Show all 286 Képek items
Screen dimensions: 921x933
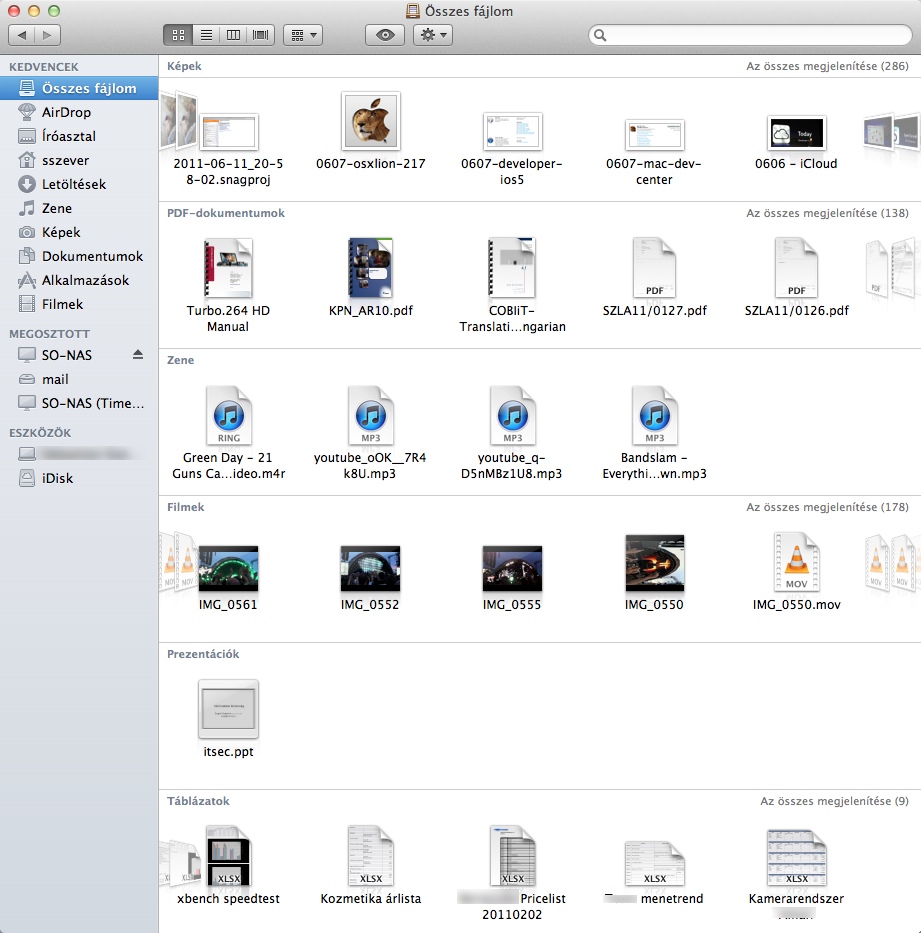tap(827, 66)
